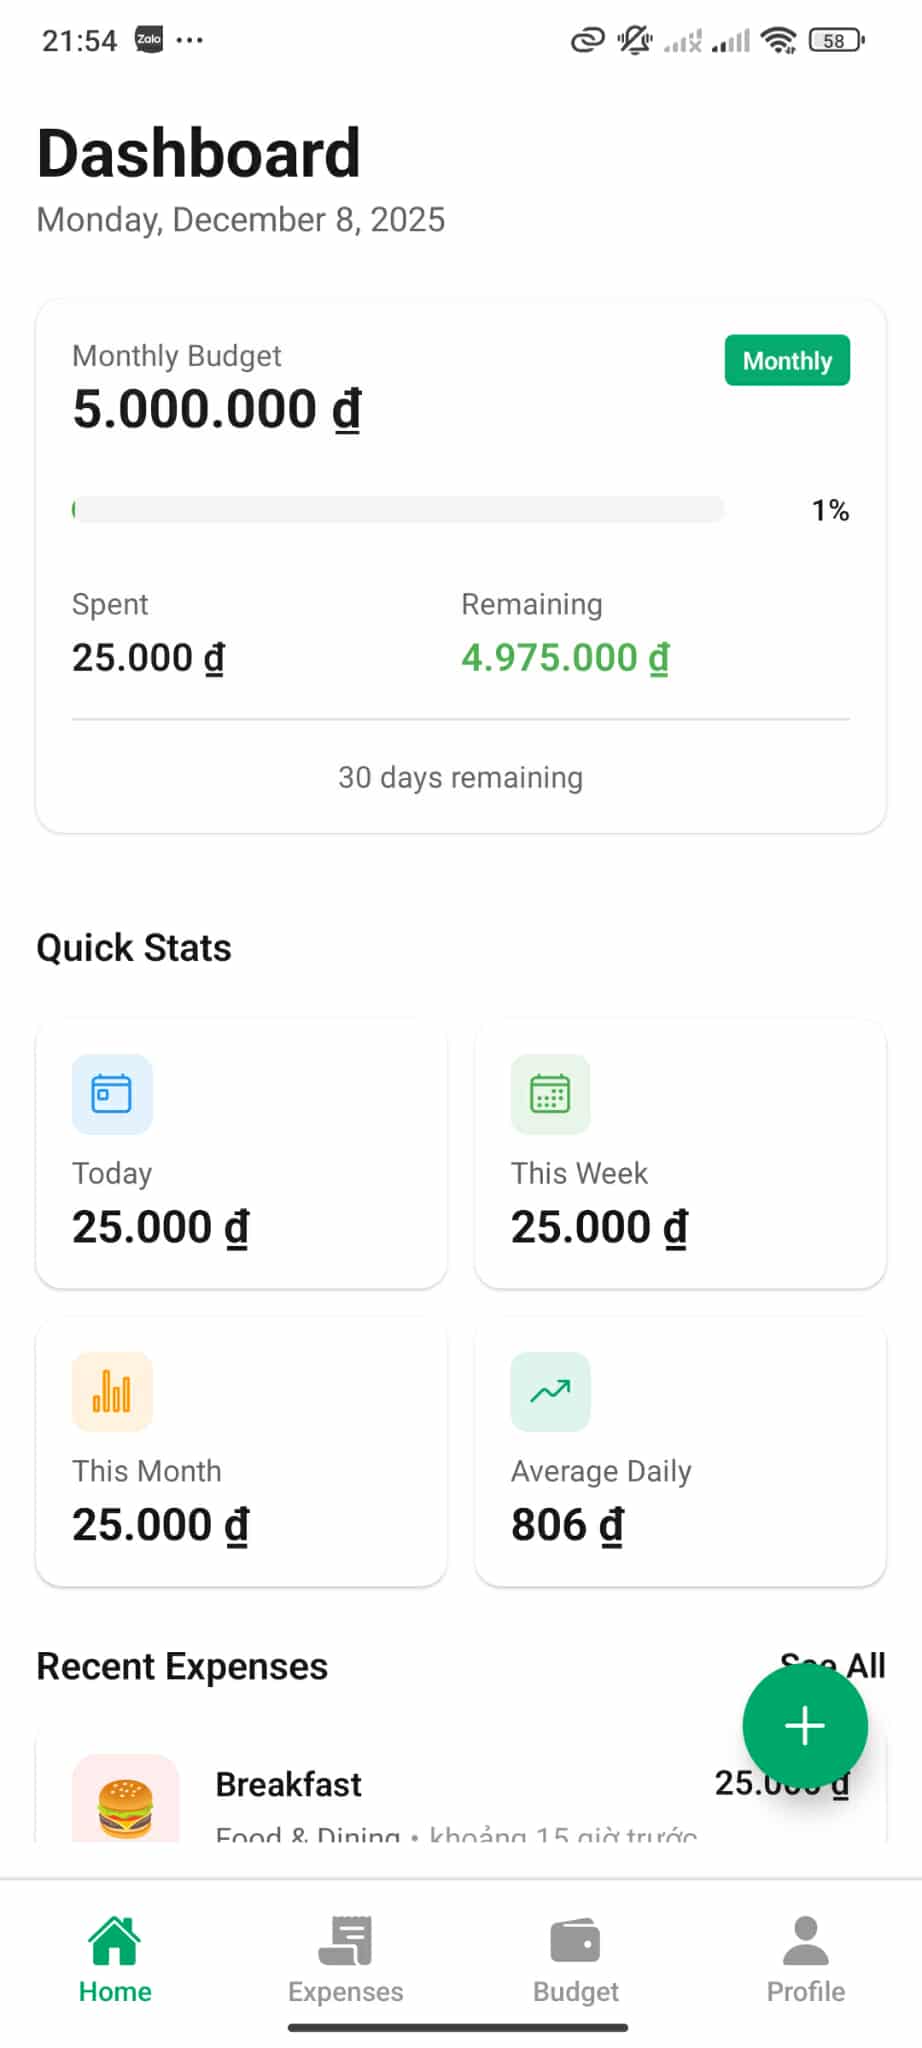The image size is (922, 2048).
Task: Tap the Budget wallet icon
Action: coord(575,1941)
